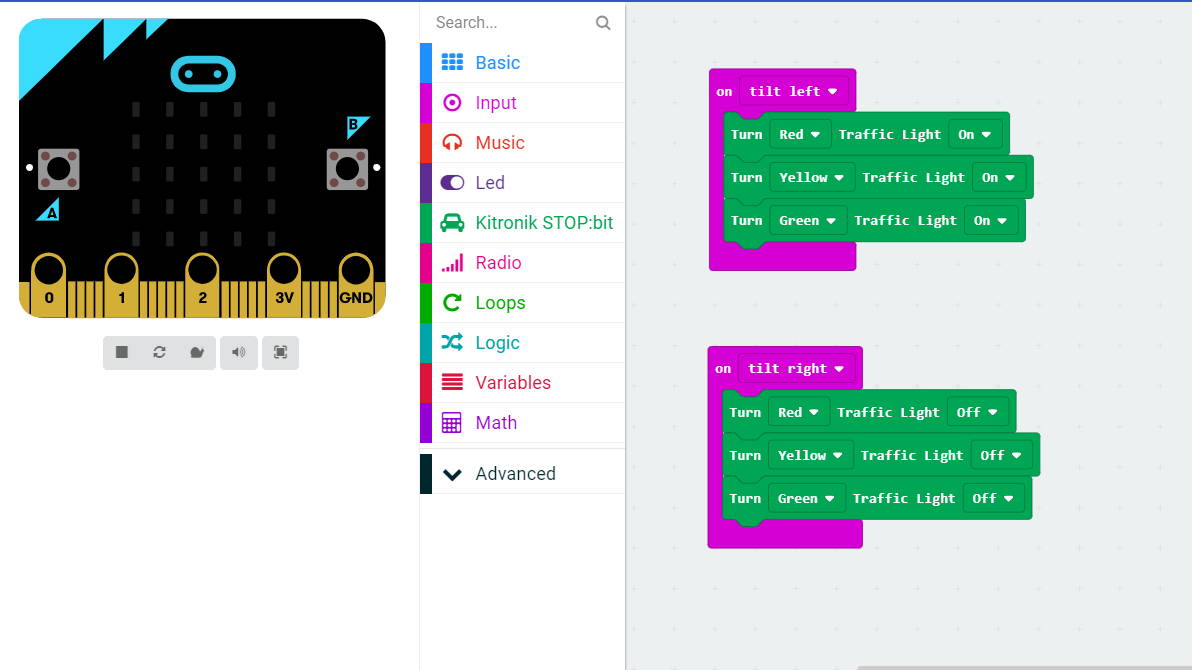Open Off dropdown for Red traffic light
Screen dimensions: 1192x670
977,412
